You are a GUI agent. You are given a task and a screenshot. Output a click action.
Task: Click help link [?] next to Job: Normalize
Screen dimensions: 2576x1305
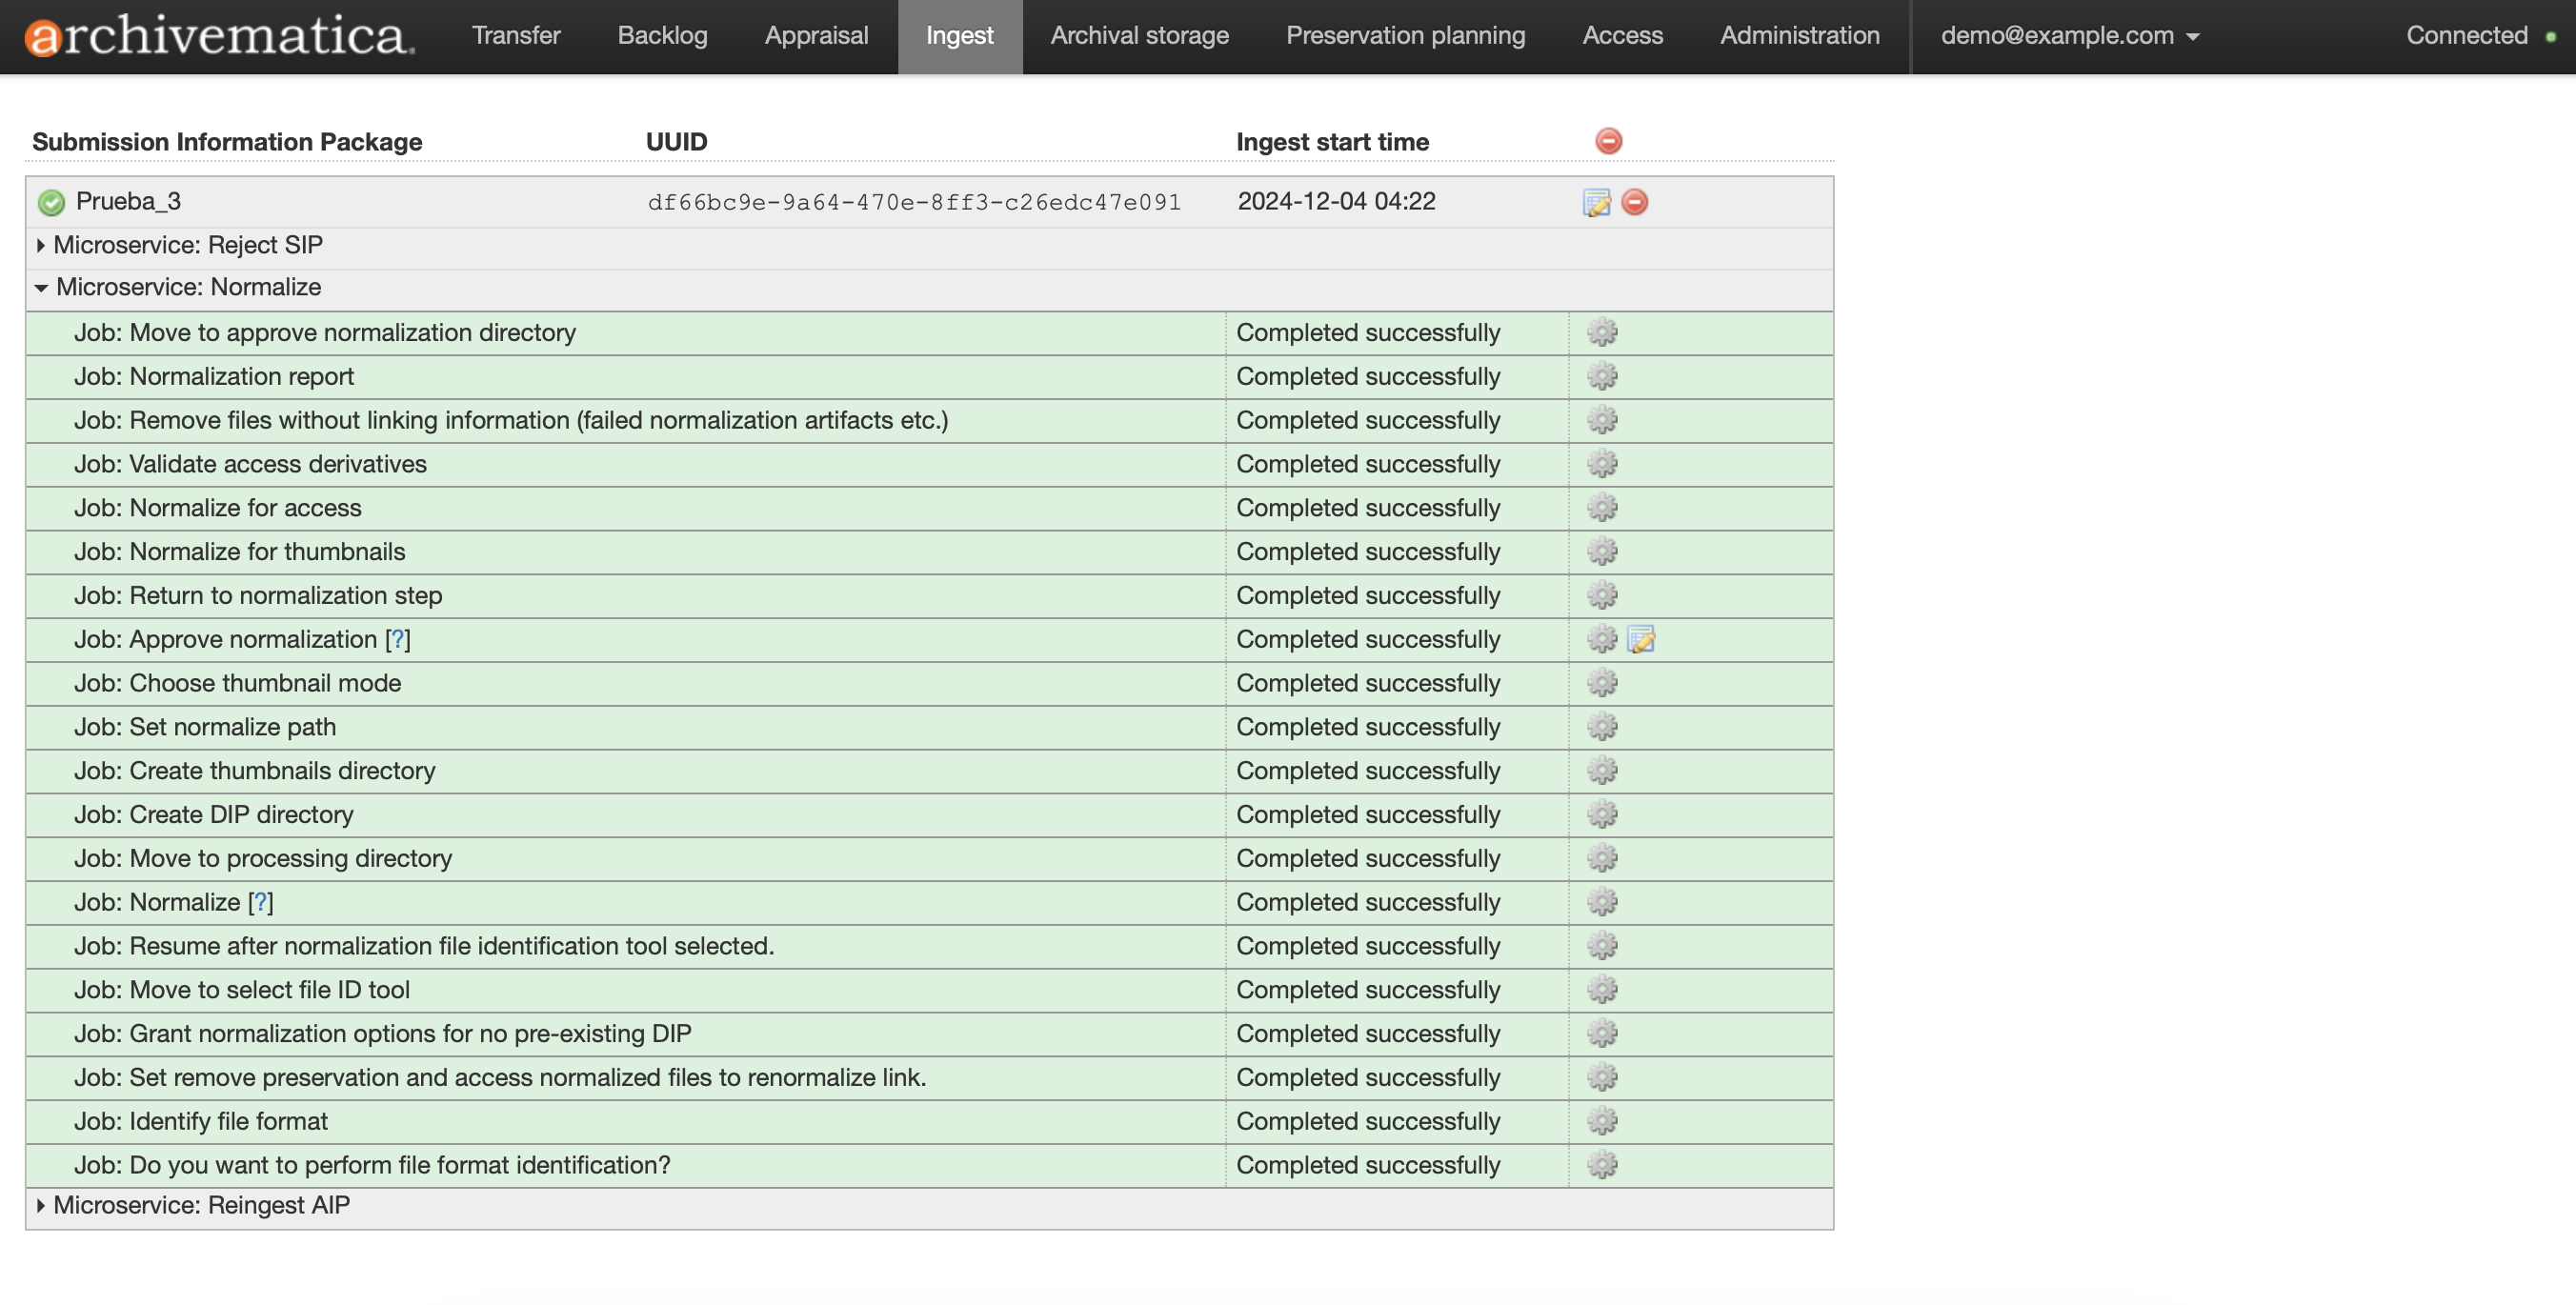(260, 902)
